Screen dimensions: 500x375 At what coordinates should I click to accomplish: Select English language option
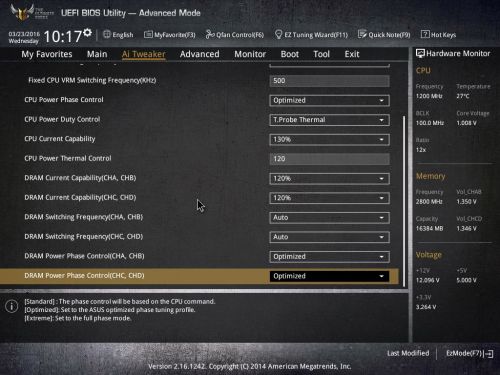coord(123,35)
